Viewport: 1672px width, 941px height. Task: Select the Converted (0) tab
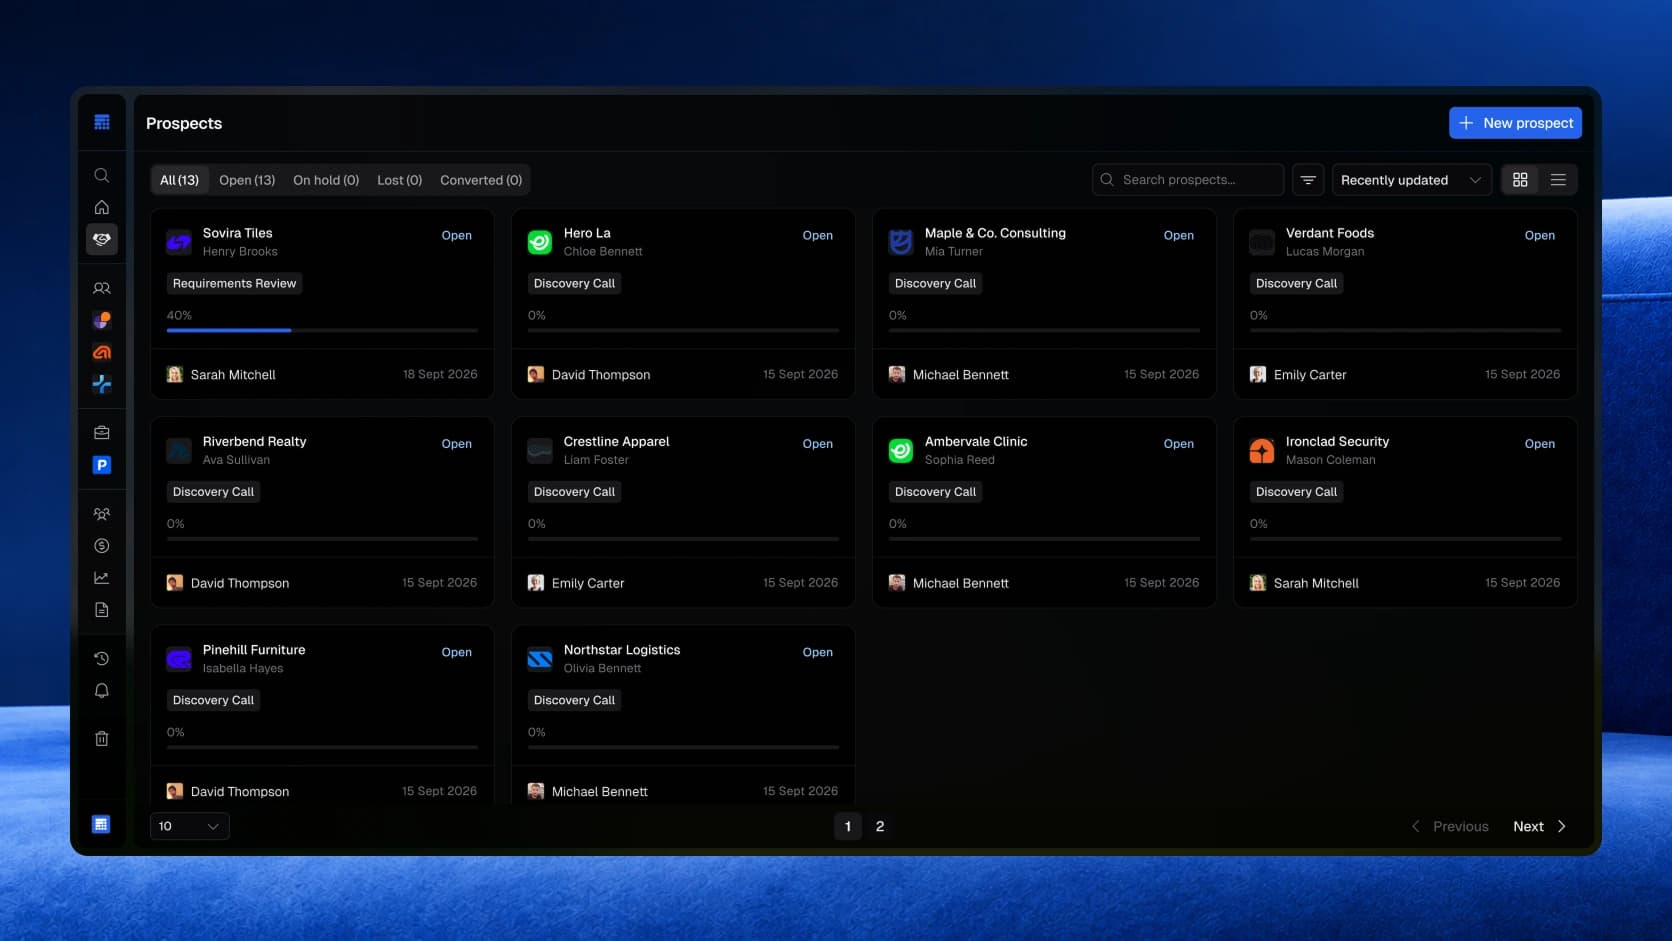pos(481,180)
